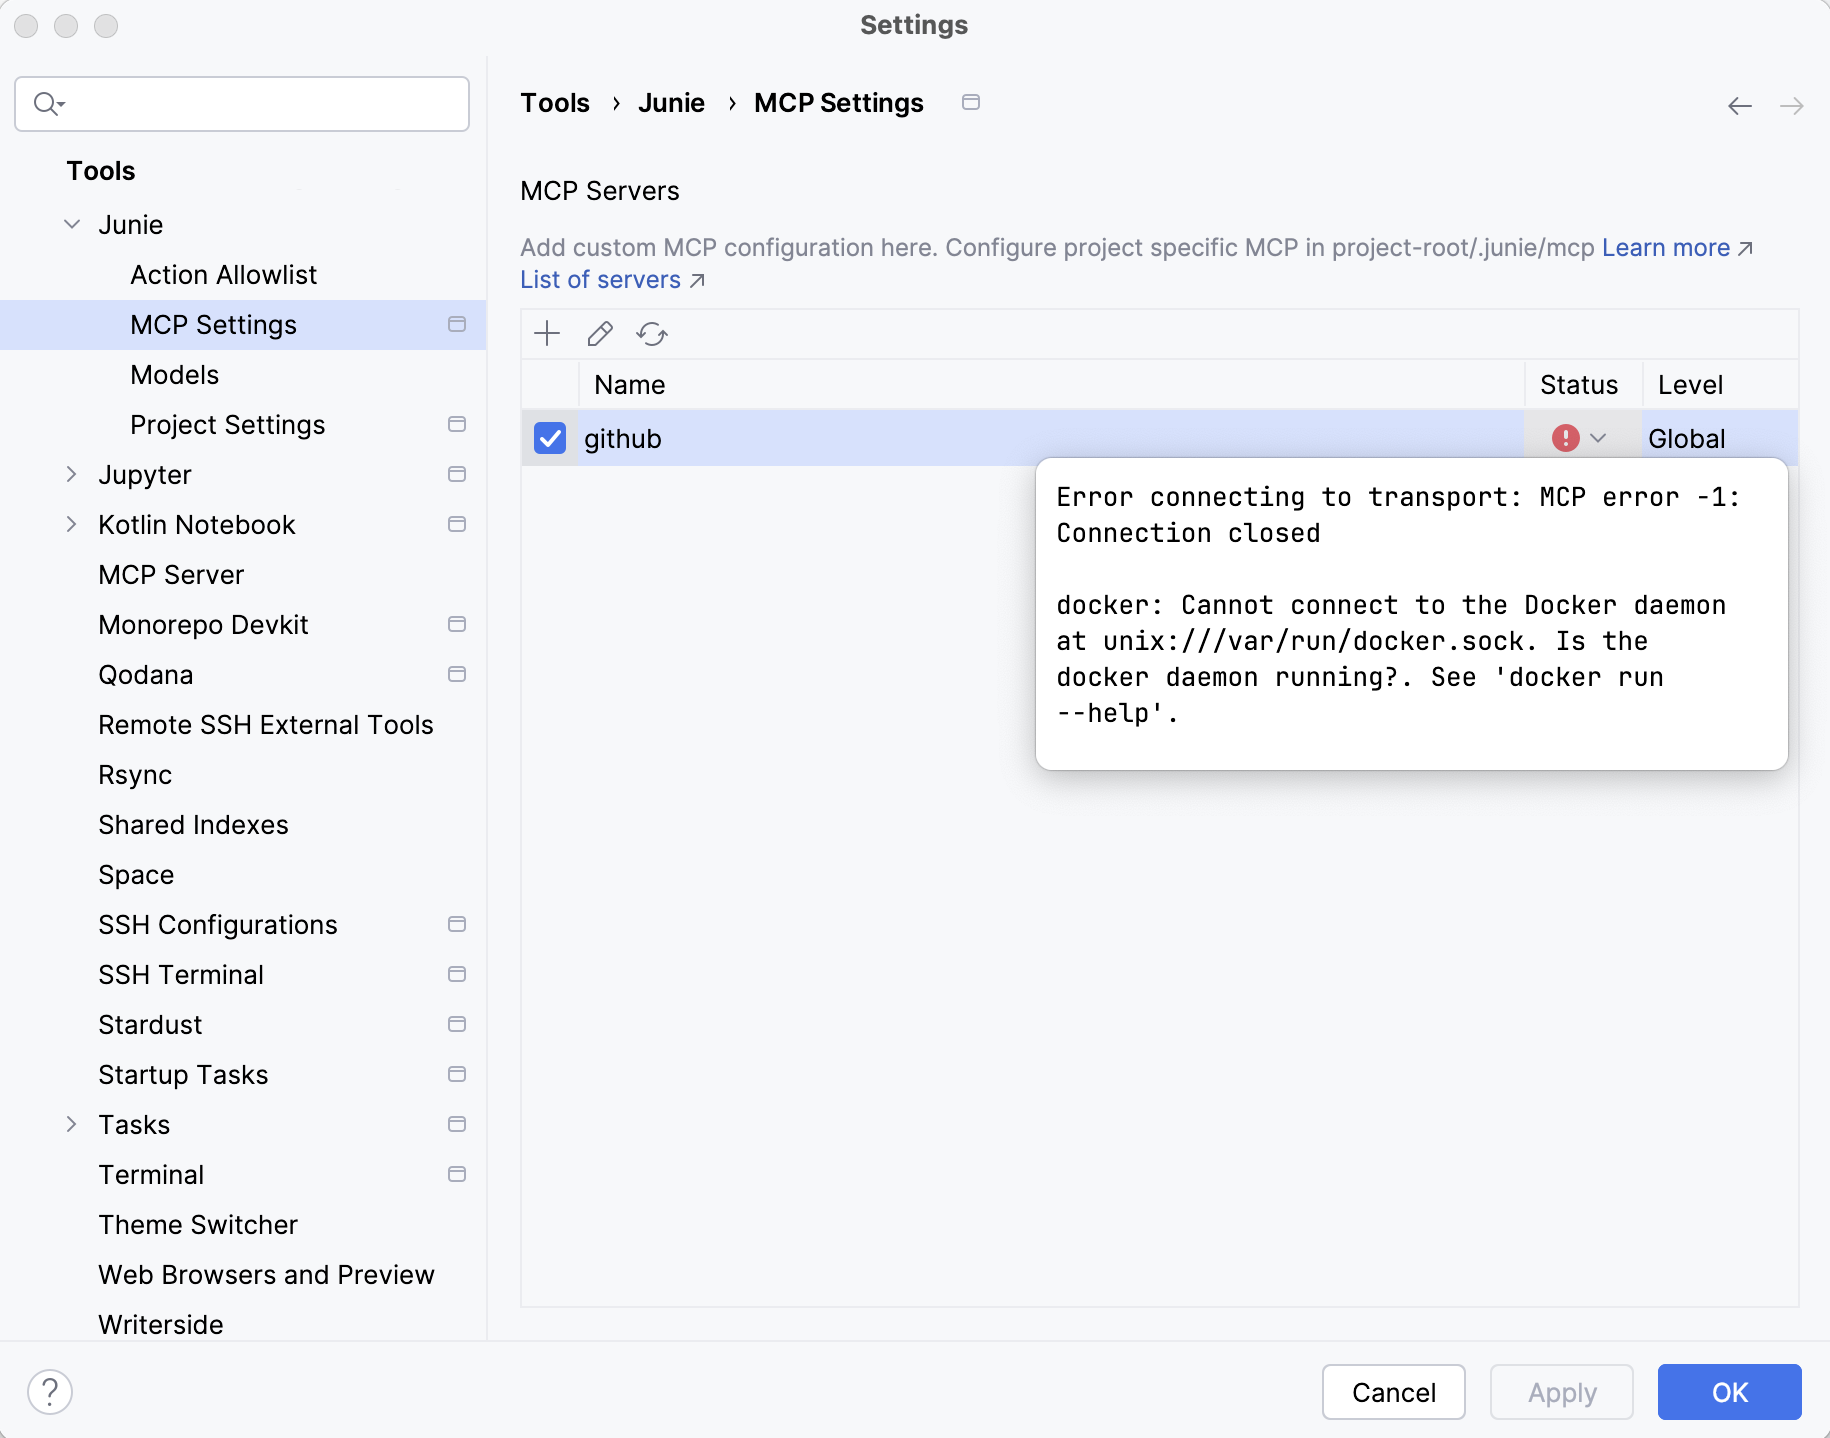Click the List of servers link
1830x1438 pixels.
point(600,280)
